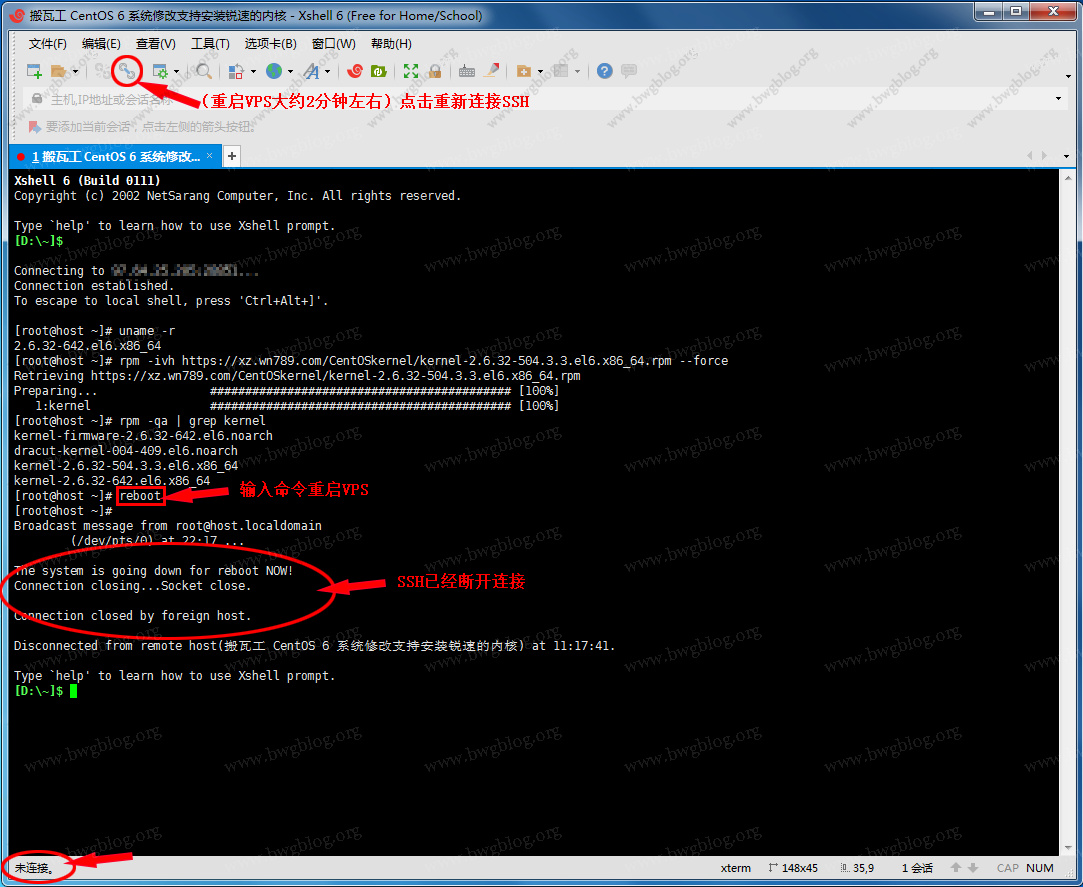Open the 工具(T) menu
Viewport: 1083px width, 887px height.
pyautogui.click(x=210, y=44)
